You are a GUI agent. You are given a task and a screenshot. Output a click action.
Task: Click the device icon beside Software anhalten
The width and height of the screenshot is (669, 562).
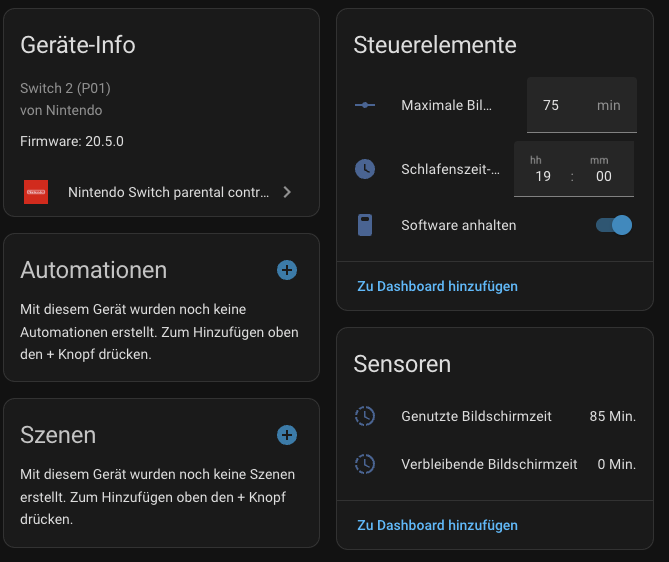(365, 225)
